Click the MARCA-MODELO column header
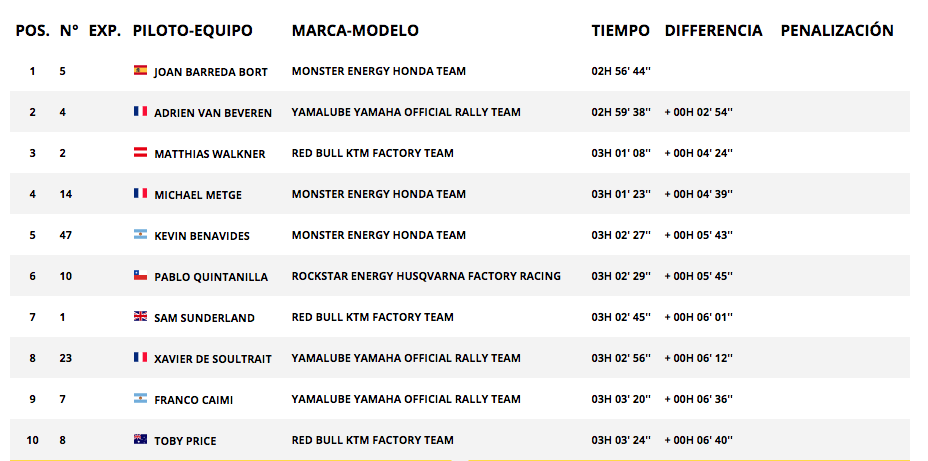The image size is (928, 461). pos(355,31)
